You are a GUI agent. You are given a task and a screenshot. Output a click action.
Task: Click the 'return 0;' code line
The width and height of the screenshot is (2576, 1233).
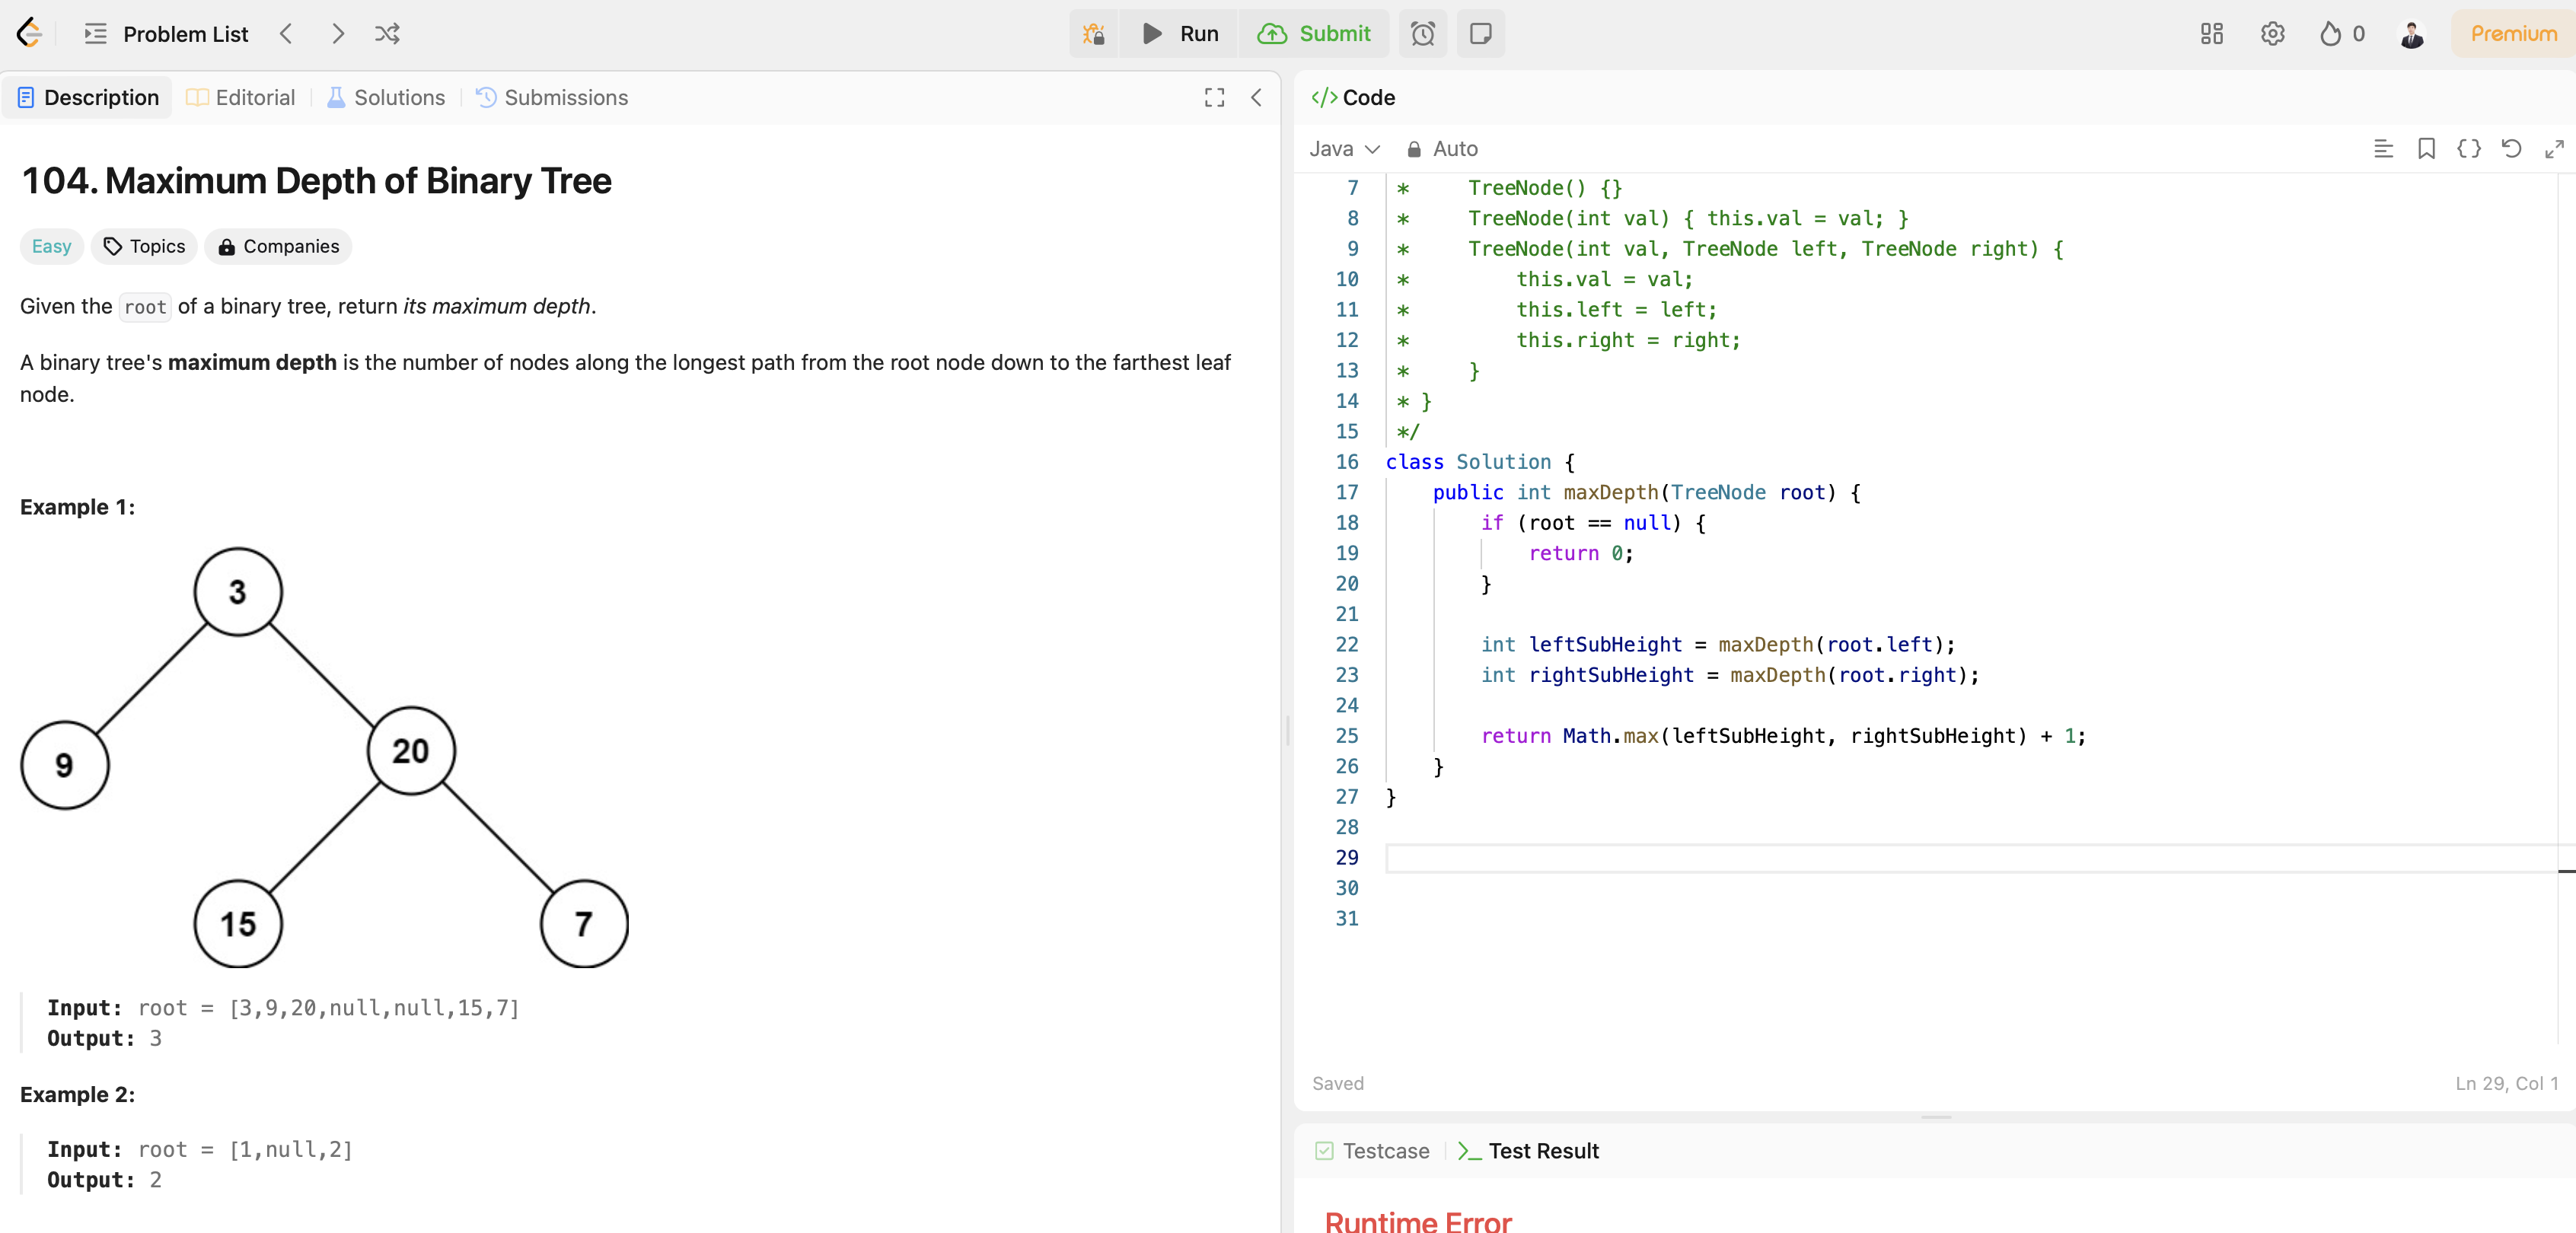click(x=1580, y=553)
